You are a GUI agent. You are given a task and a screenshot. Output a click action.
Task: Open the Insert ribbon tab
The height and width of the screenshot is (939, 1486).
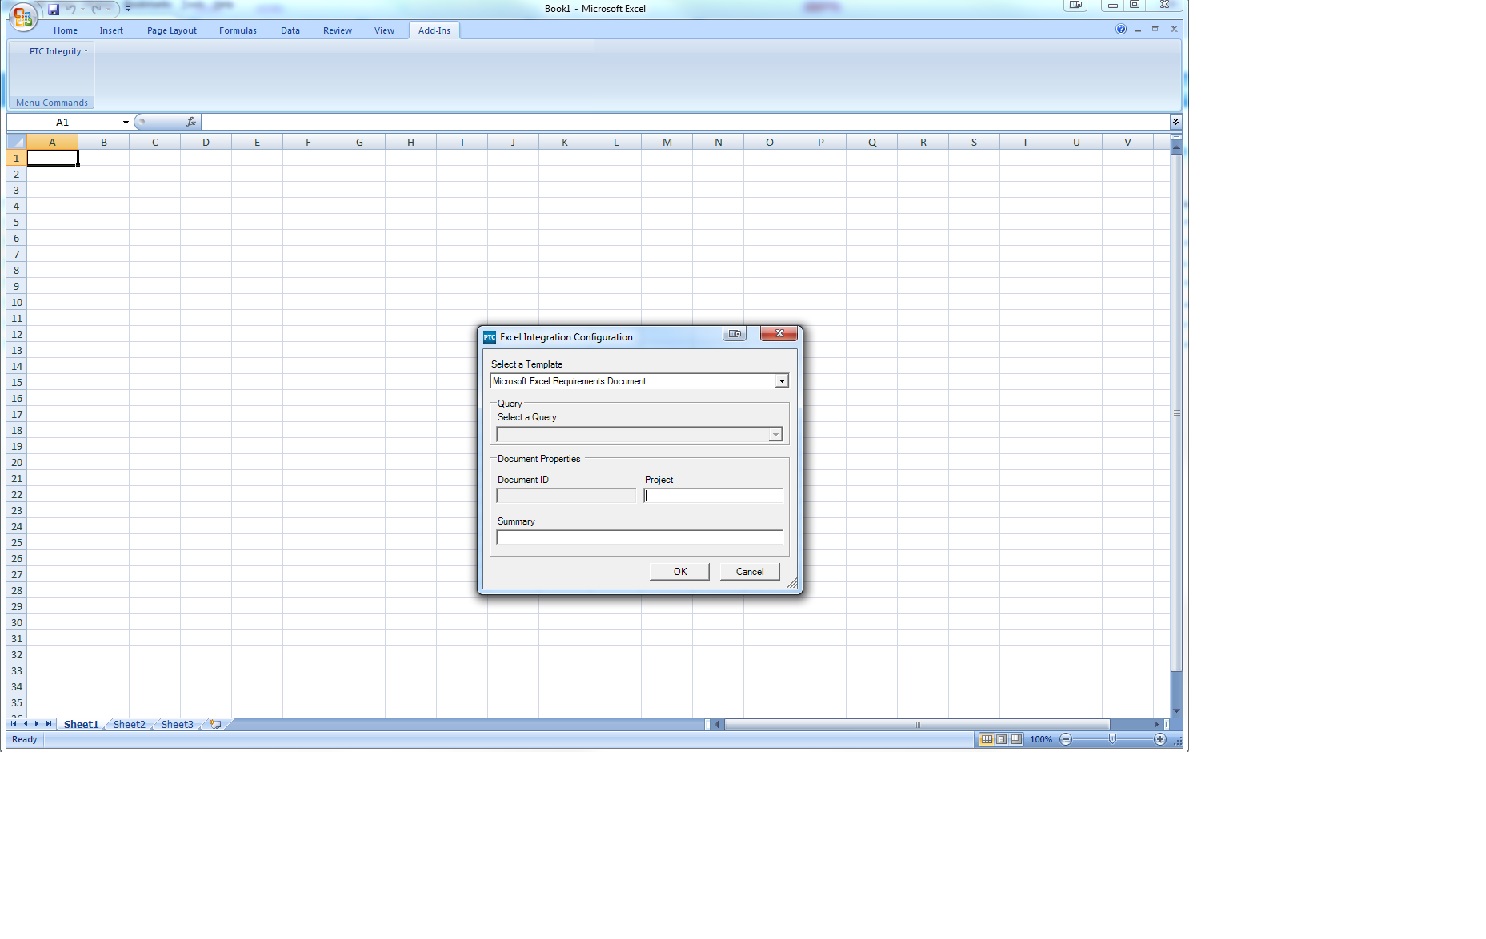(111, 30)
